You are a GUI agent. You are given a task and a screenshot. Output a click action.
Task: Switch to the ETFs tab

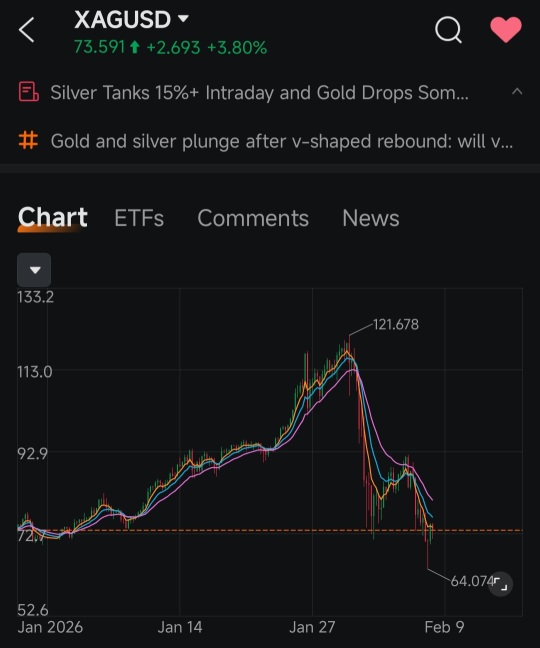(x=139, y=218)
